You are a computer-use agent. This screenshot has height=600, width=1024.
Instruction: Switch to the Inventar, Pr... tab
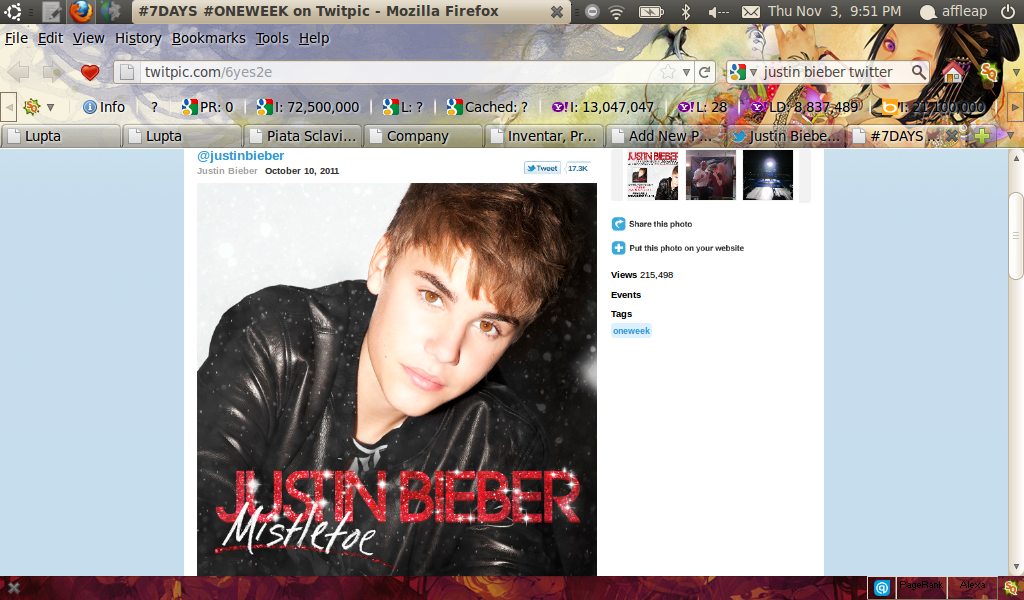coord(544,136)
